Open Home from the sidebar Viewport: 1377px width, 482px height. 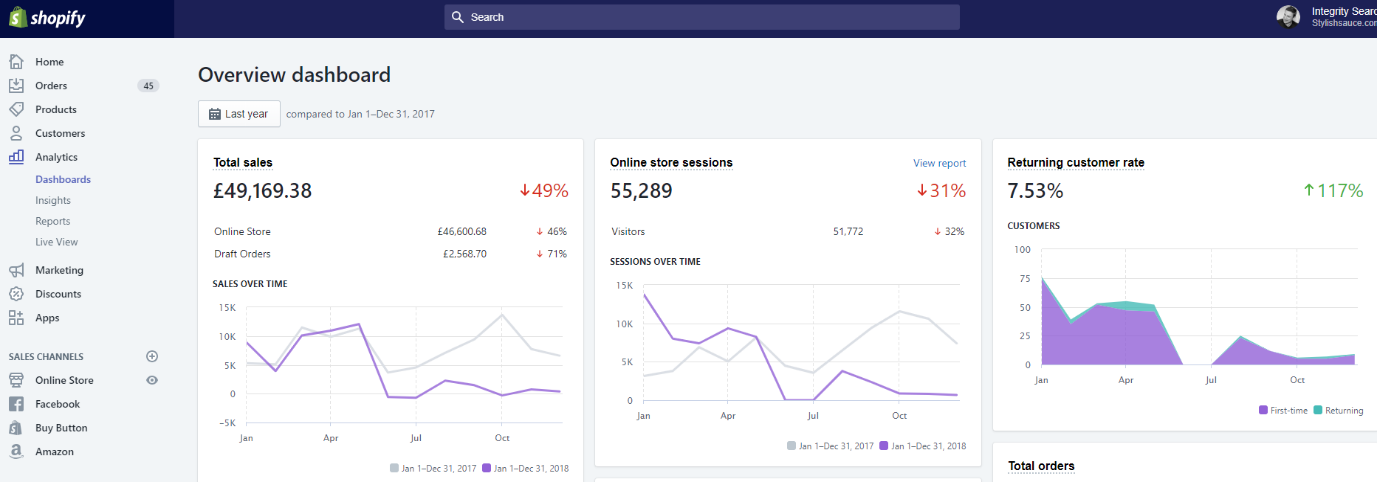pos(49,62)
